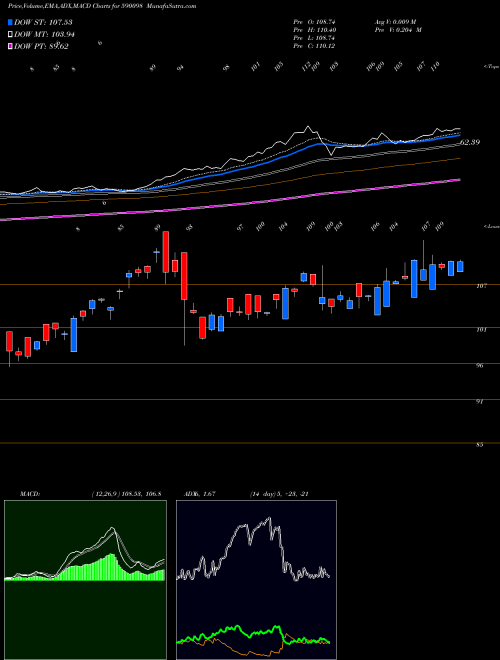Screen dimensions: 500x660
Task: Select the 'DOW ST: 107.33' legend text
Action: pos(43,22)
